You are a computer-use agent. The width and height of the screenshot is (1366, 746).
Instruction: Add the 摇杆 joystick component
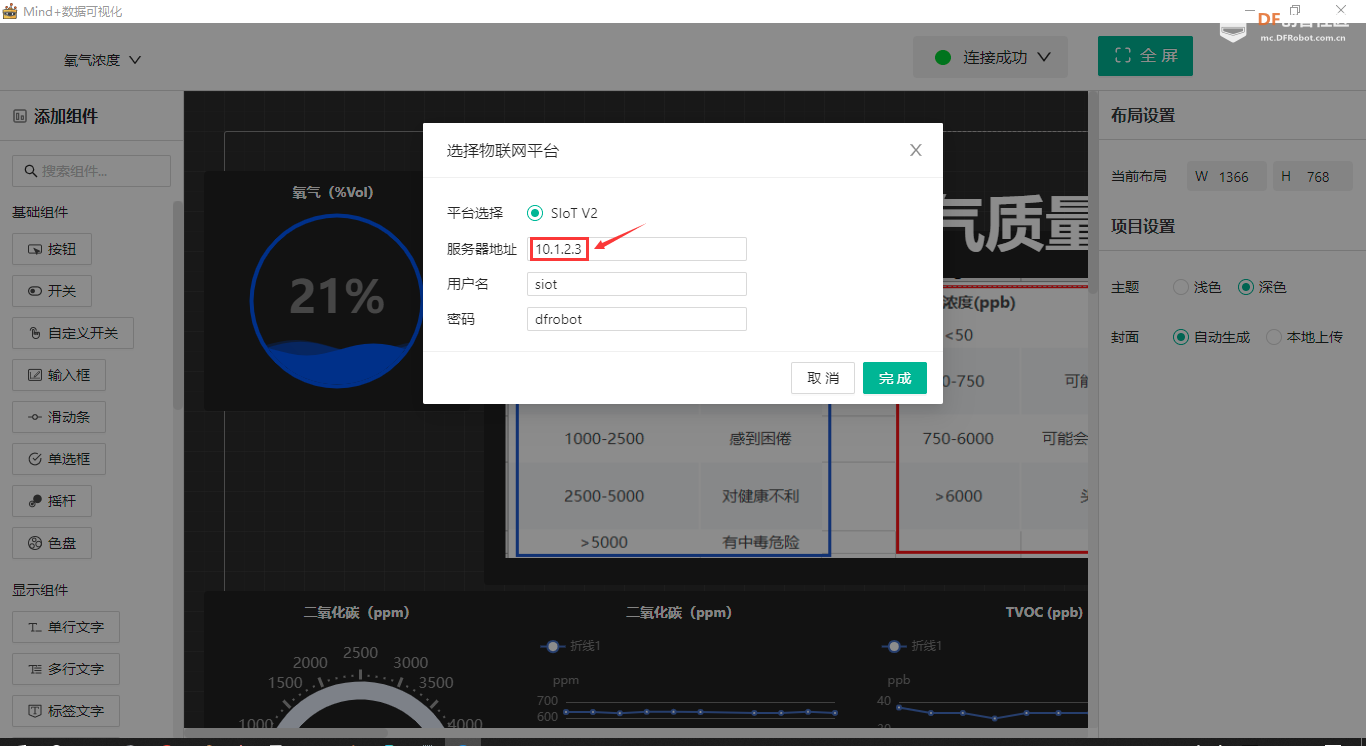point(52,501)
